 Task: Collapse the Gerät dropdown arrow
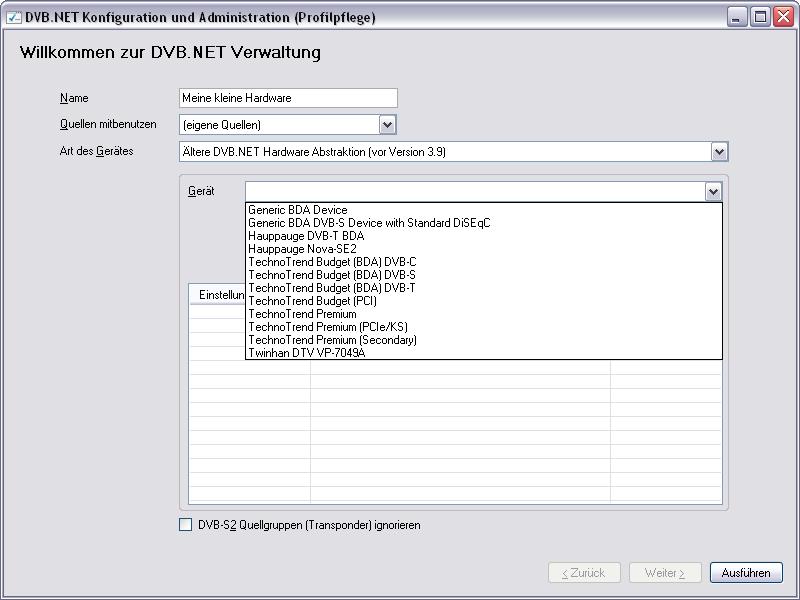[713, 192]
